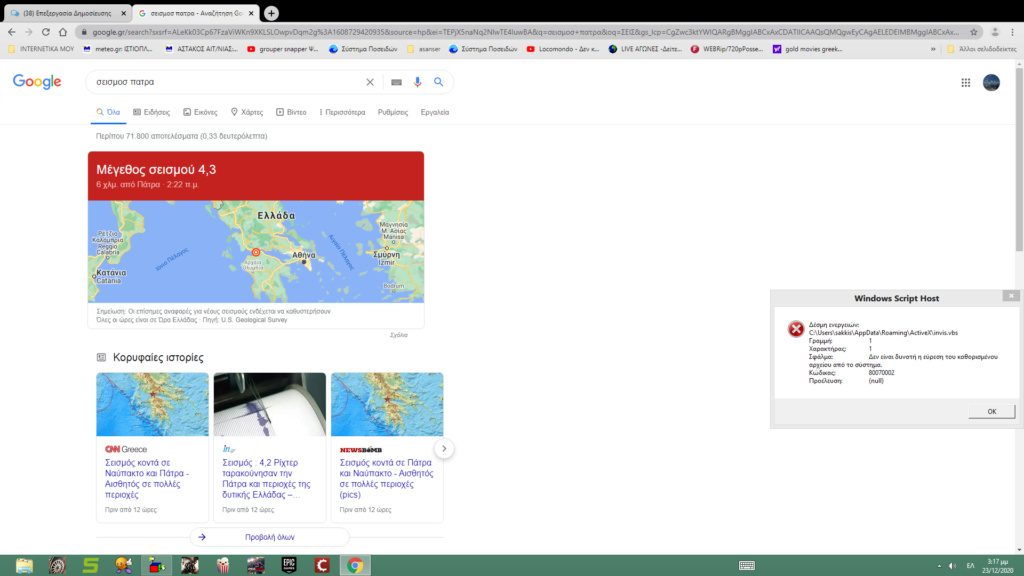
Task: Open the touch keyboard from the taskbar
Action: (746, 566)
